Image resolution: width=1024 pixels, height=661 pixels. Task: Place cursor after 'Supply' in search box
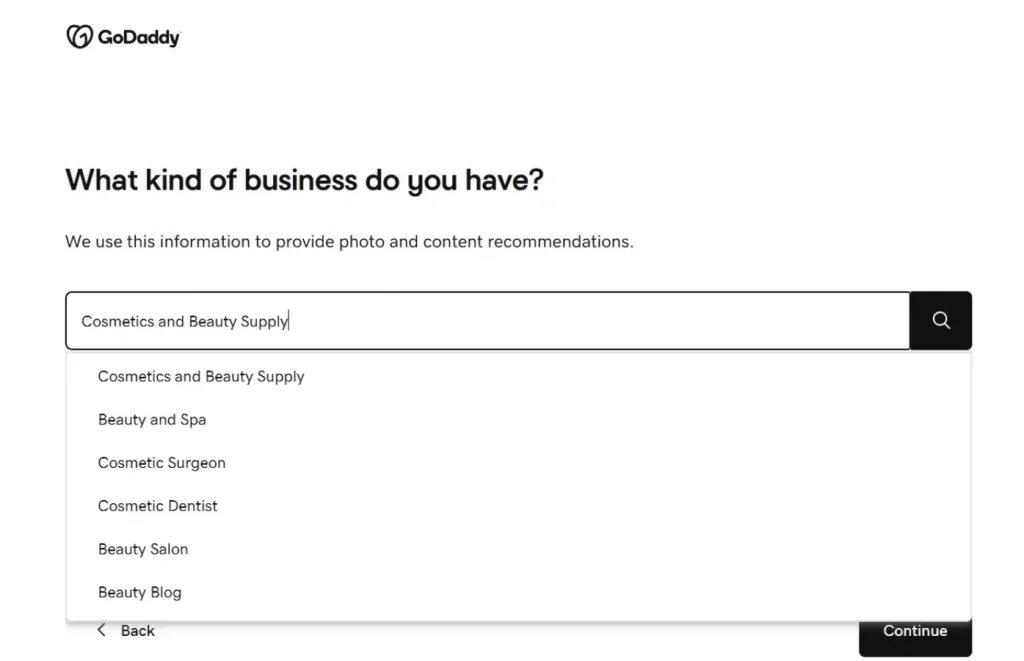pyautogui.click(x=290, y=320)
